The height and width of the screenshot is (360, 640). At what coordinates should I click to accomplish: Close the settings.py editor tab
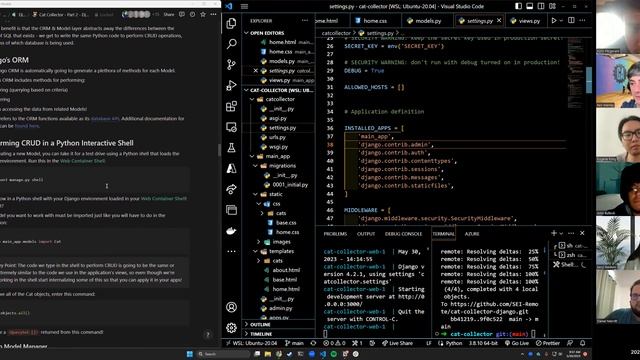click(499, 20)
